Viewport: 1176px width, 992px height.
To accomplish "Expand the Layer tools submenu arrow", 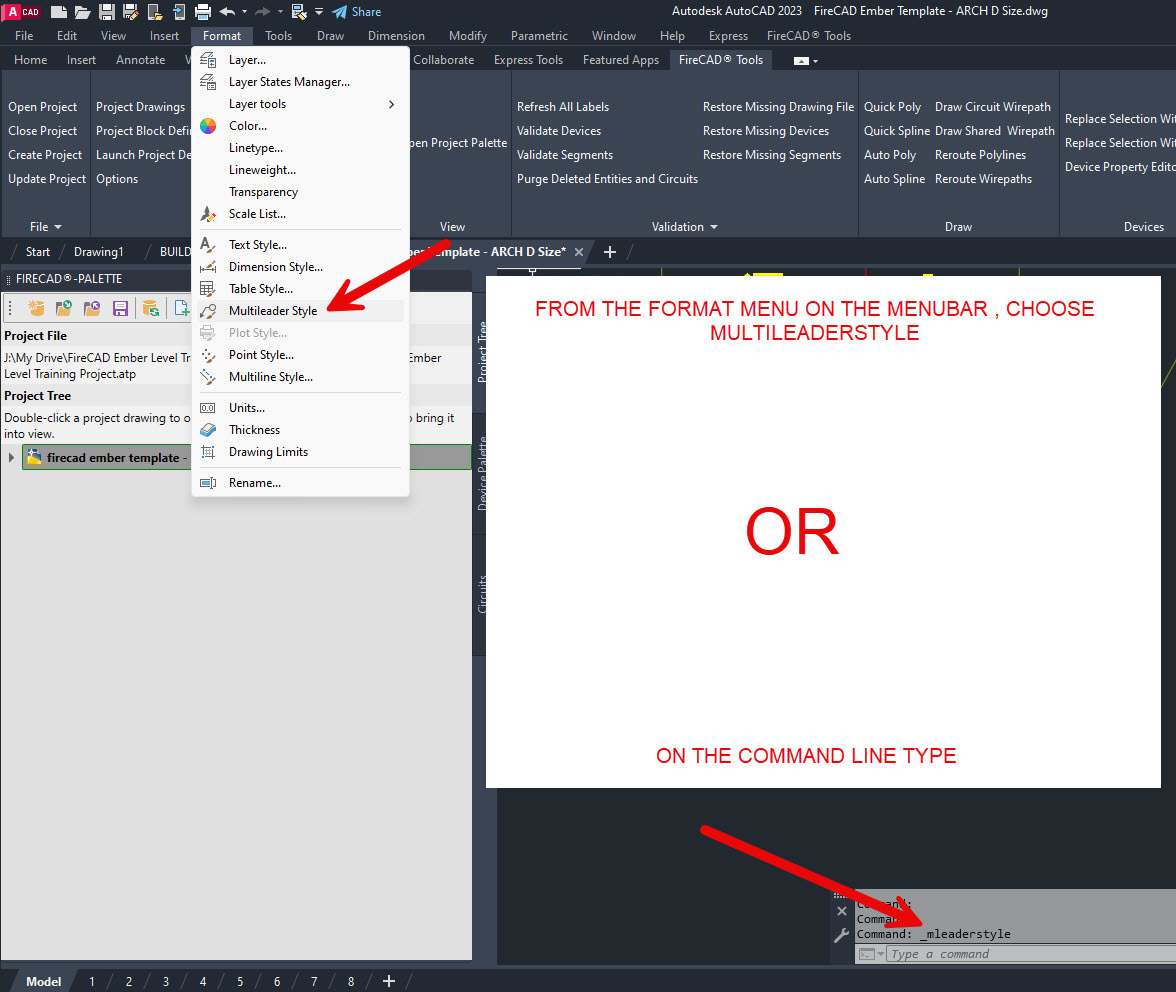I will 392,104.
